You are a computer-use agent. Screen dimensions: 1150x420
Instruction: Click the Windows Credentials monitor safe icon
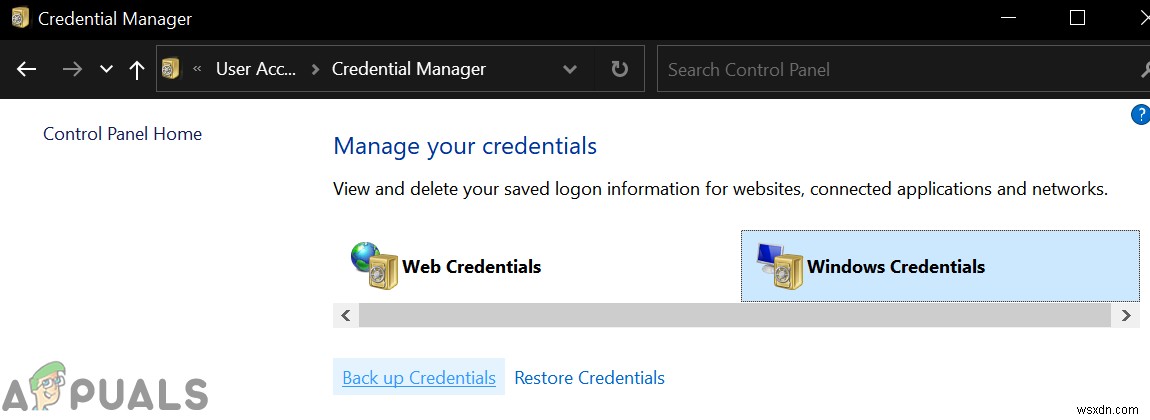(x=779, y=266)
